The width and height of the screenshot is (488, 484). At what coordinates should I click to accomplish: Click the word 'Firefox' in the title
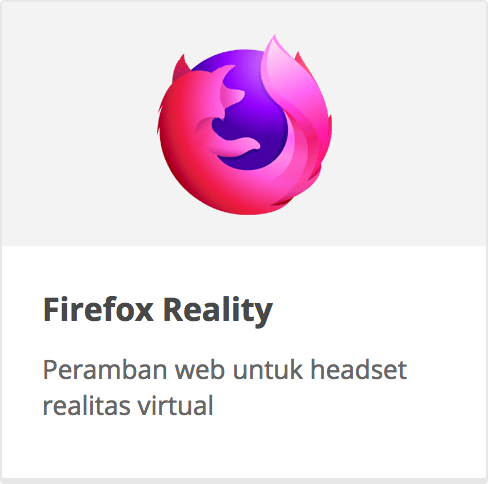point(98,310)
